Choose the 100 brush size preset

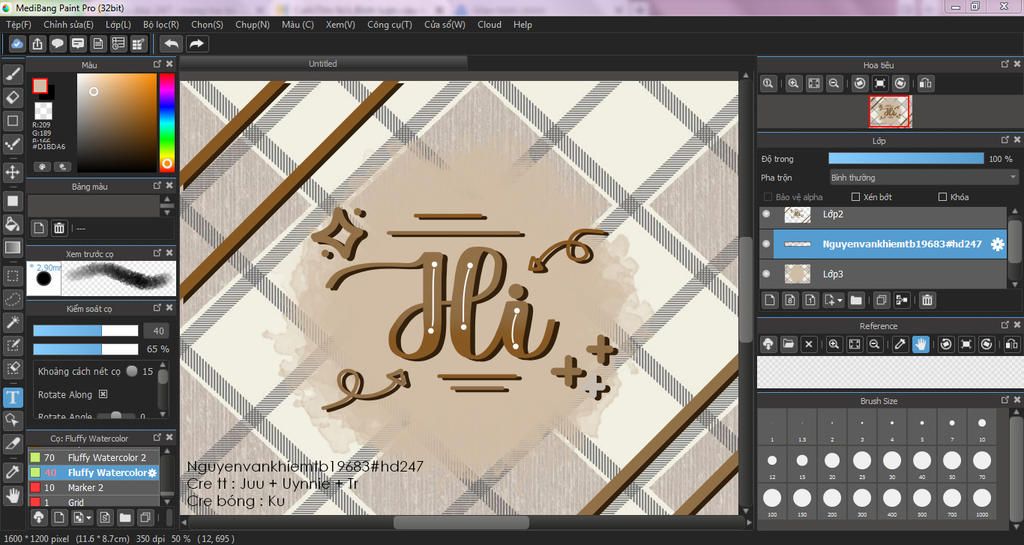pos(773,501)
